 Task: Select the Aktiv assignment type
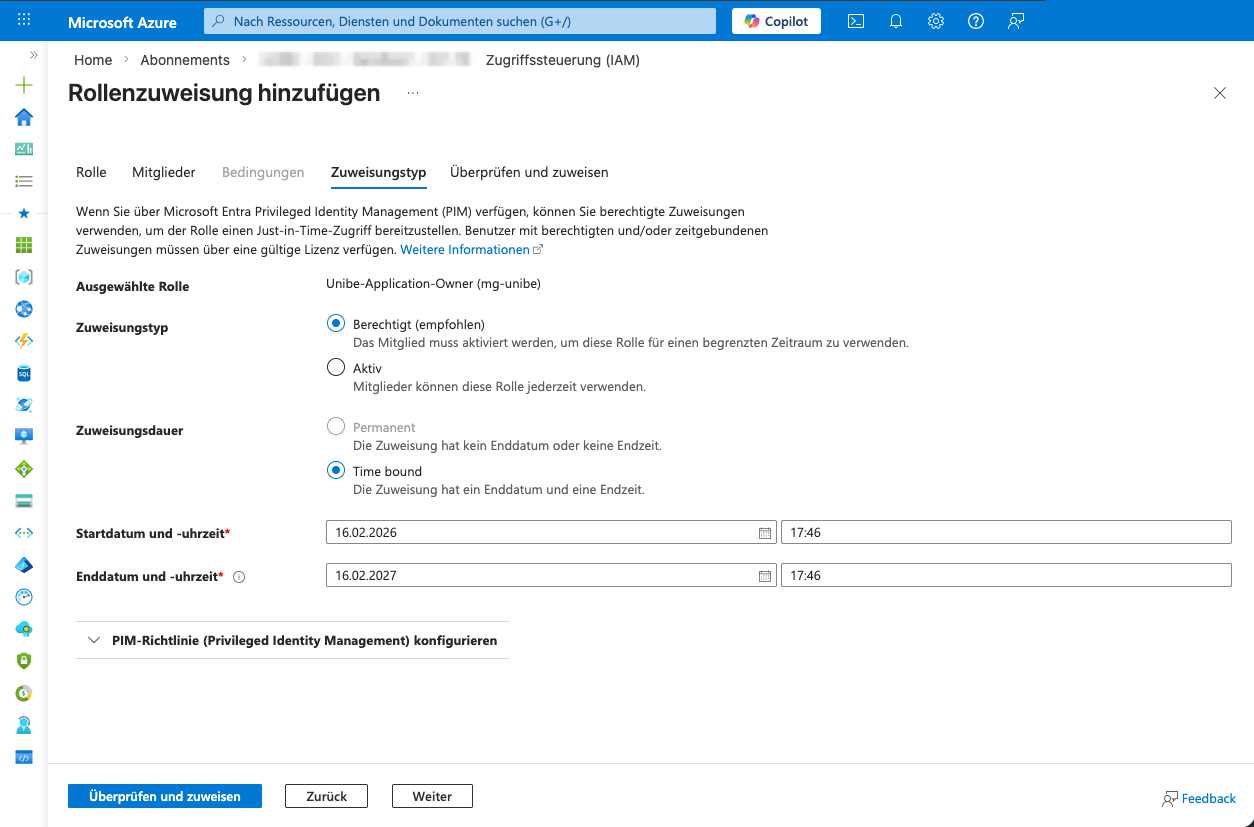pos(336,368)
